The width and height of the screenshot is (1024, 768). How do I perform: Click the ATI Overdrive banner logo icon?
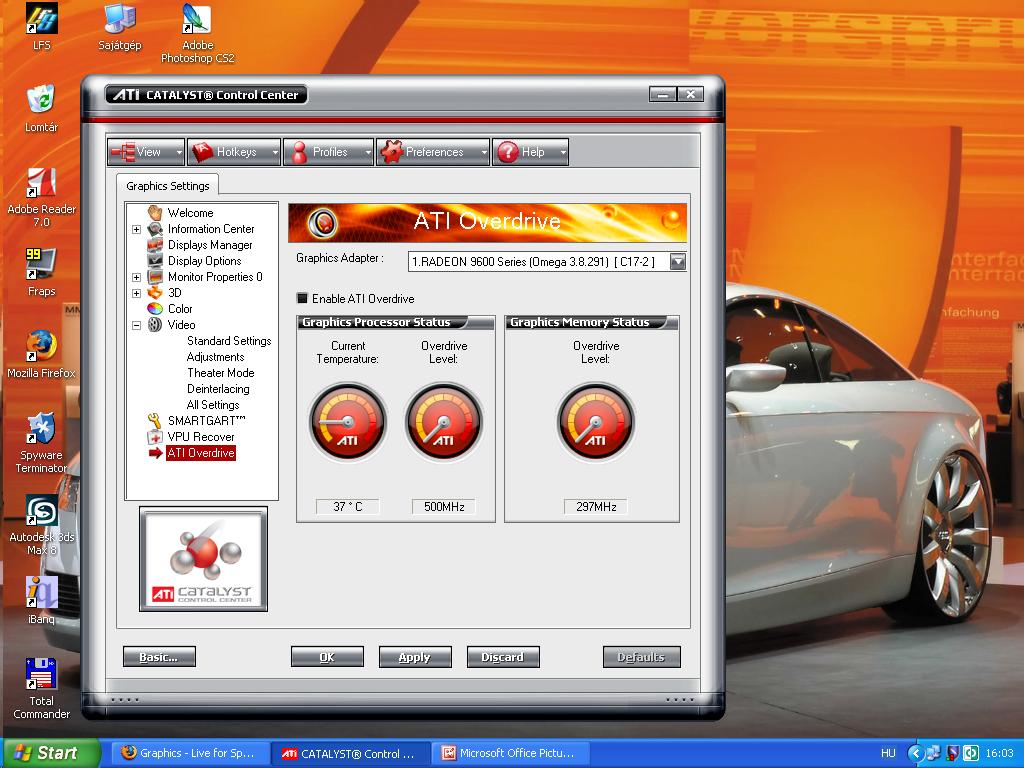coord(323,223)
